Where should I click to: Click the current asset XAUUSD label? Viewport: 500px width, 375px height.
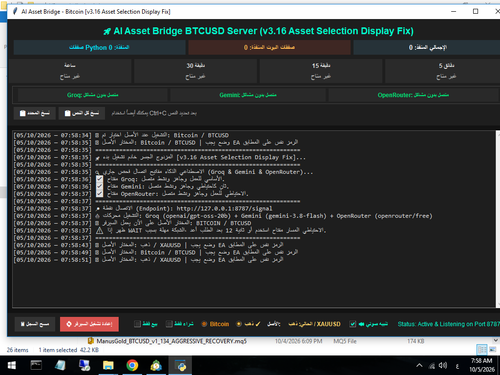point(314,324)
